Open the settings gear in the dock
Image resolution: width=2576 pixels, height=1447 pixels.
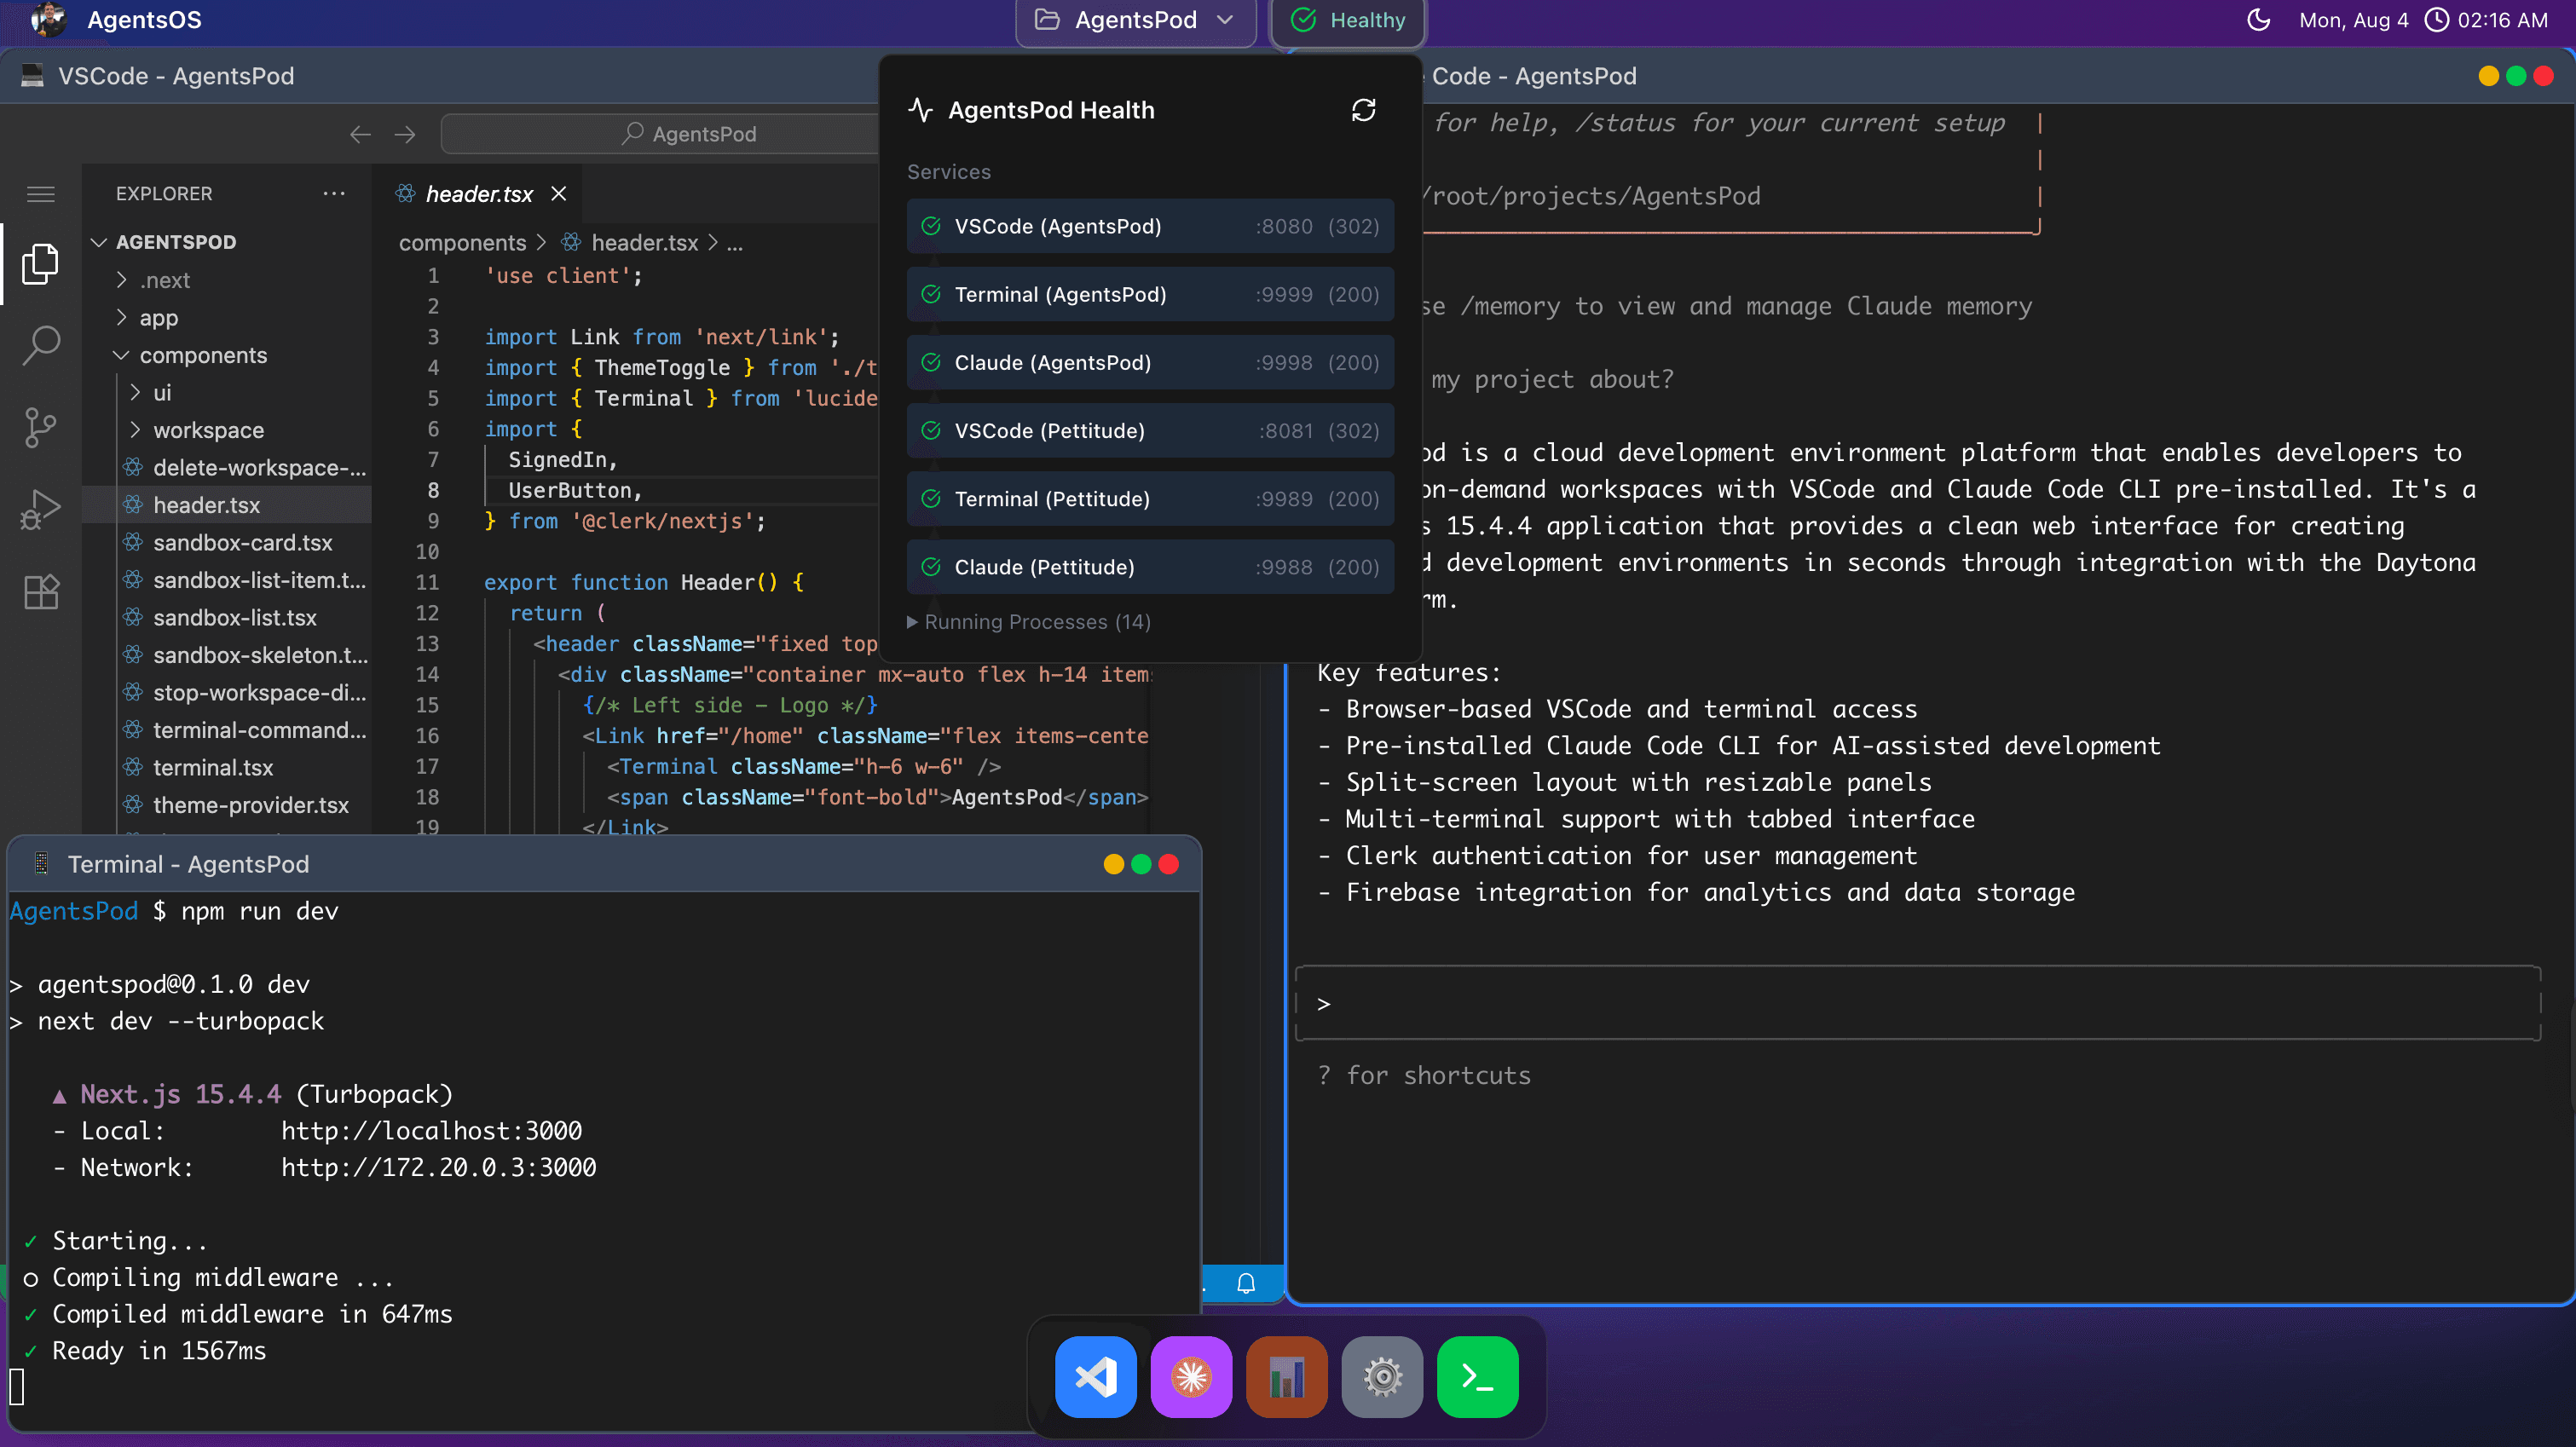1382,1377
